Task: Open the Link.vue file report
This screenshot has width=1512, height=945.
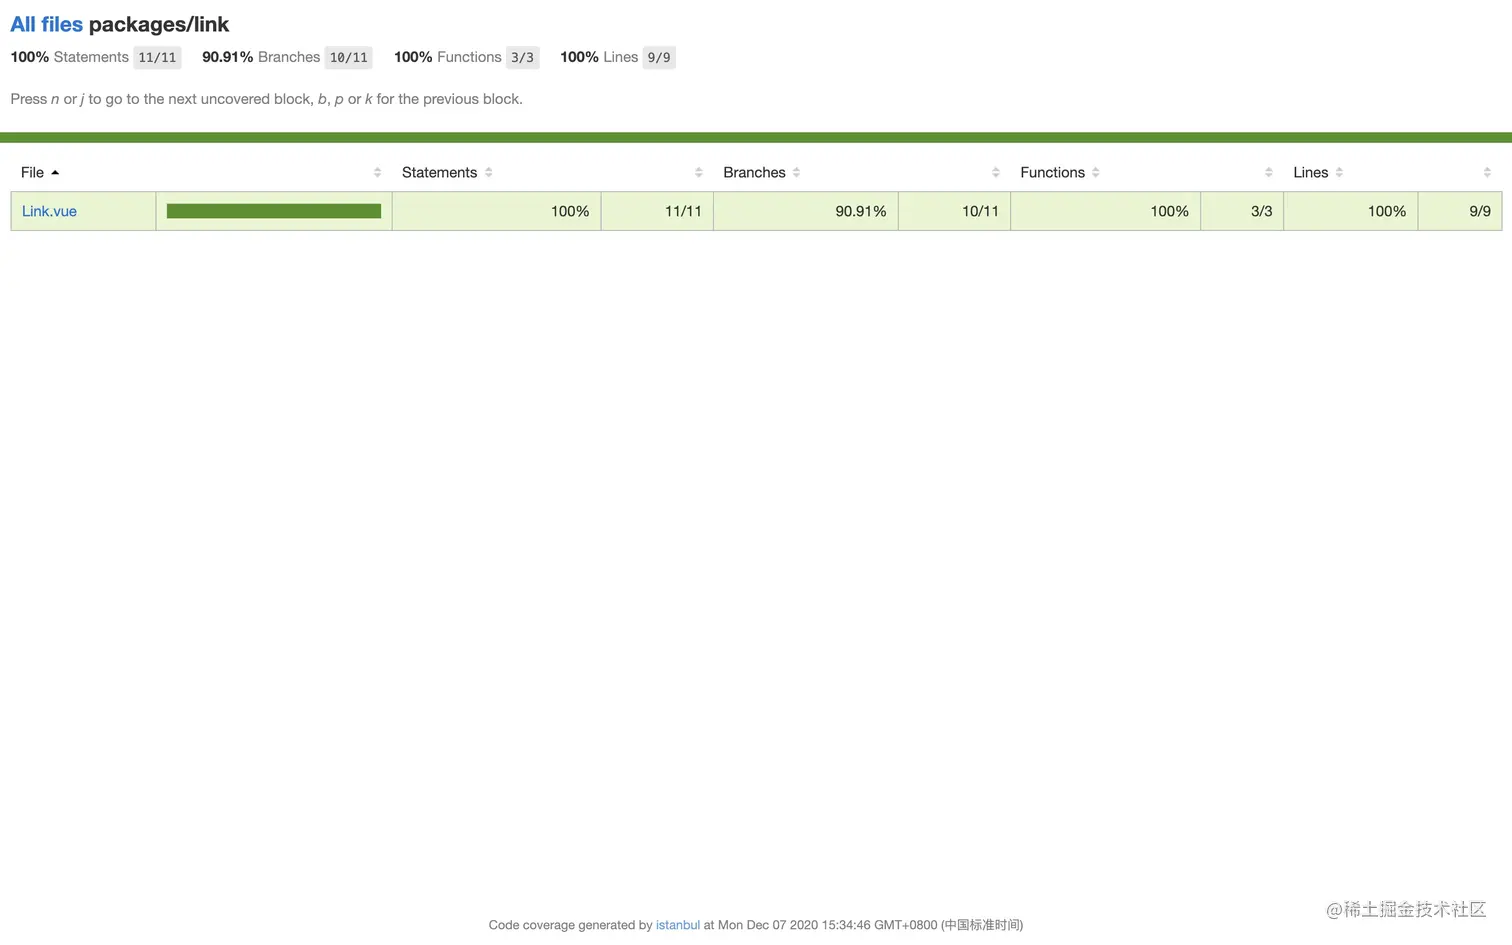Action: pyautogui.click(x=49, y=211)
